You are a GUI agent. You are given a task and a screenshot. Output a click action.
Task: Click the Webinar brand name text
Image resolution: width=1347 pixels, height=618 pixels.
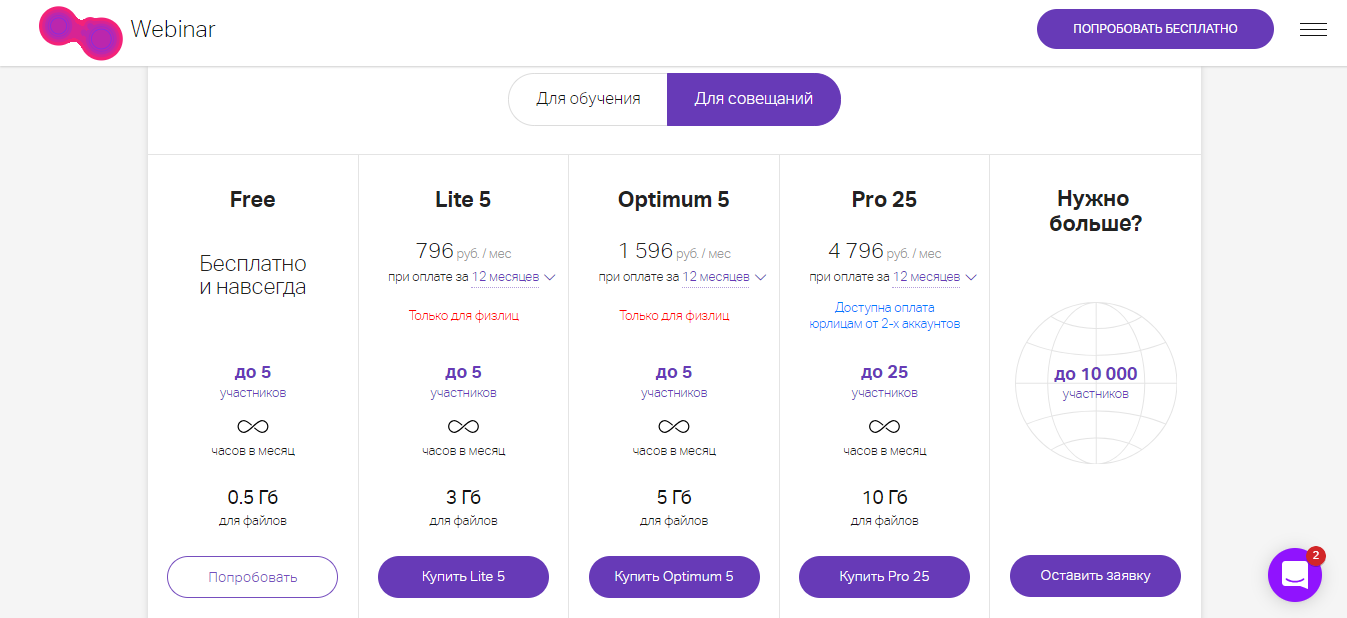pyautogui.click(x=173, y=30)
